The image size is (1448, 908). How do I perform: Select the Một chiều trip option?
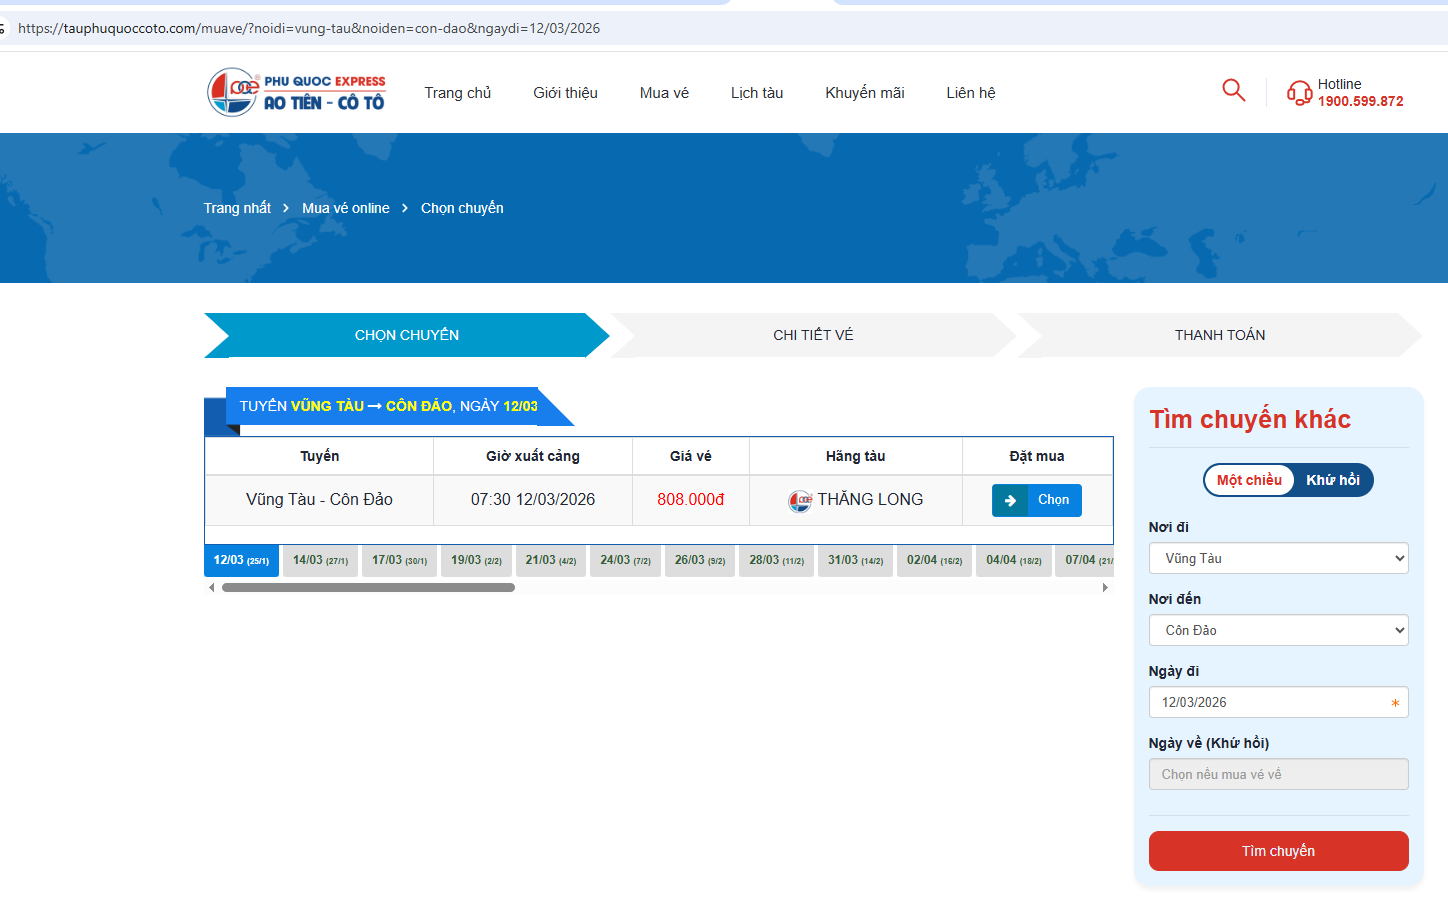tap(1249, 480)
